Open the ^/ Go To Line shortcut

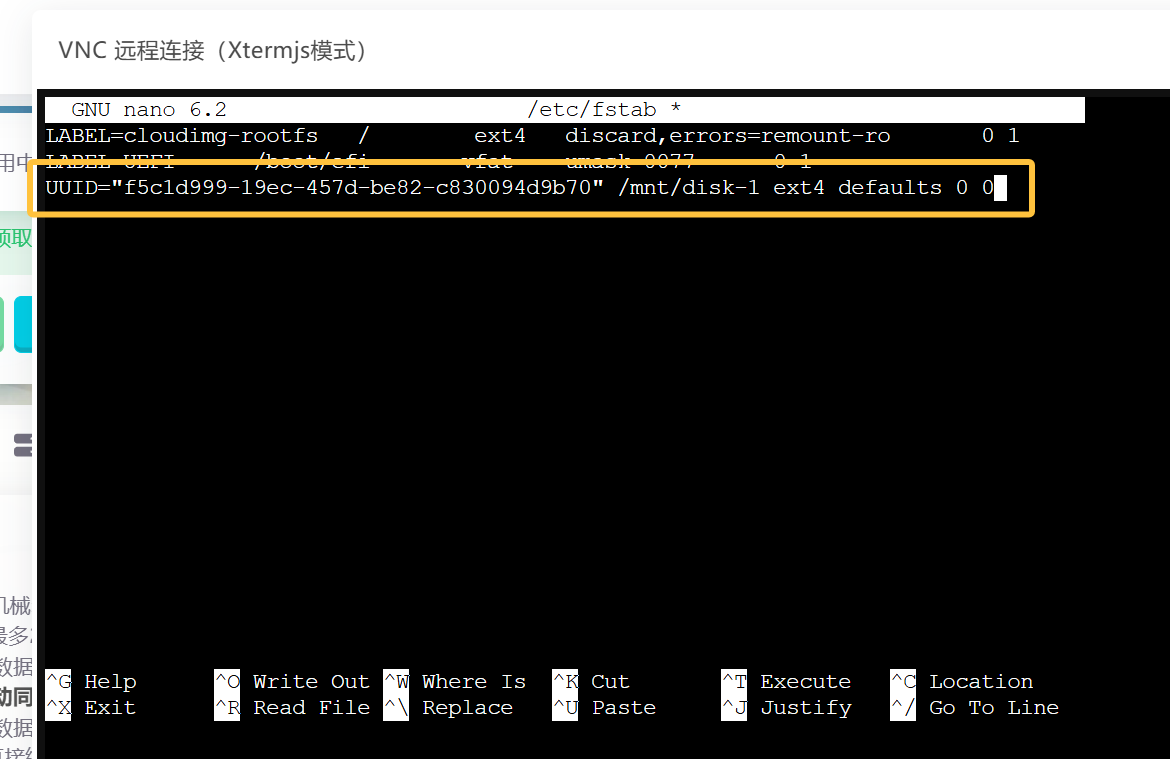point(975,708)
